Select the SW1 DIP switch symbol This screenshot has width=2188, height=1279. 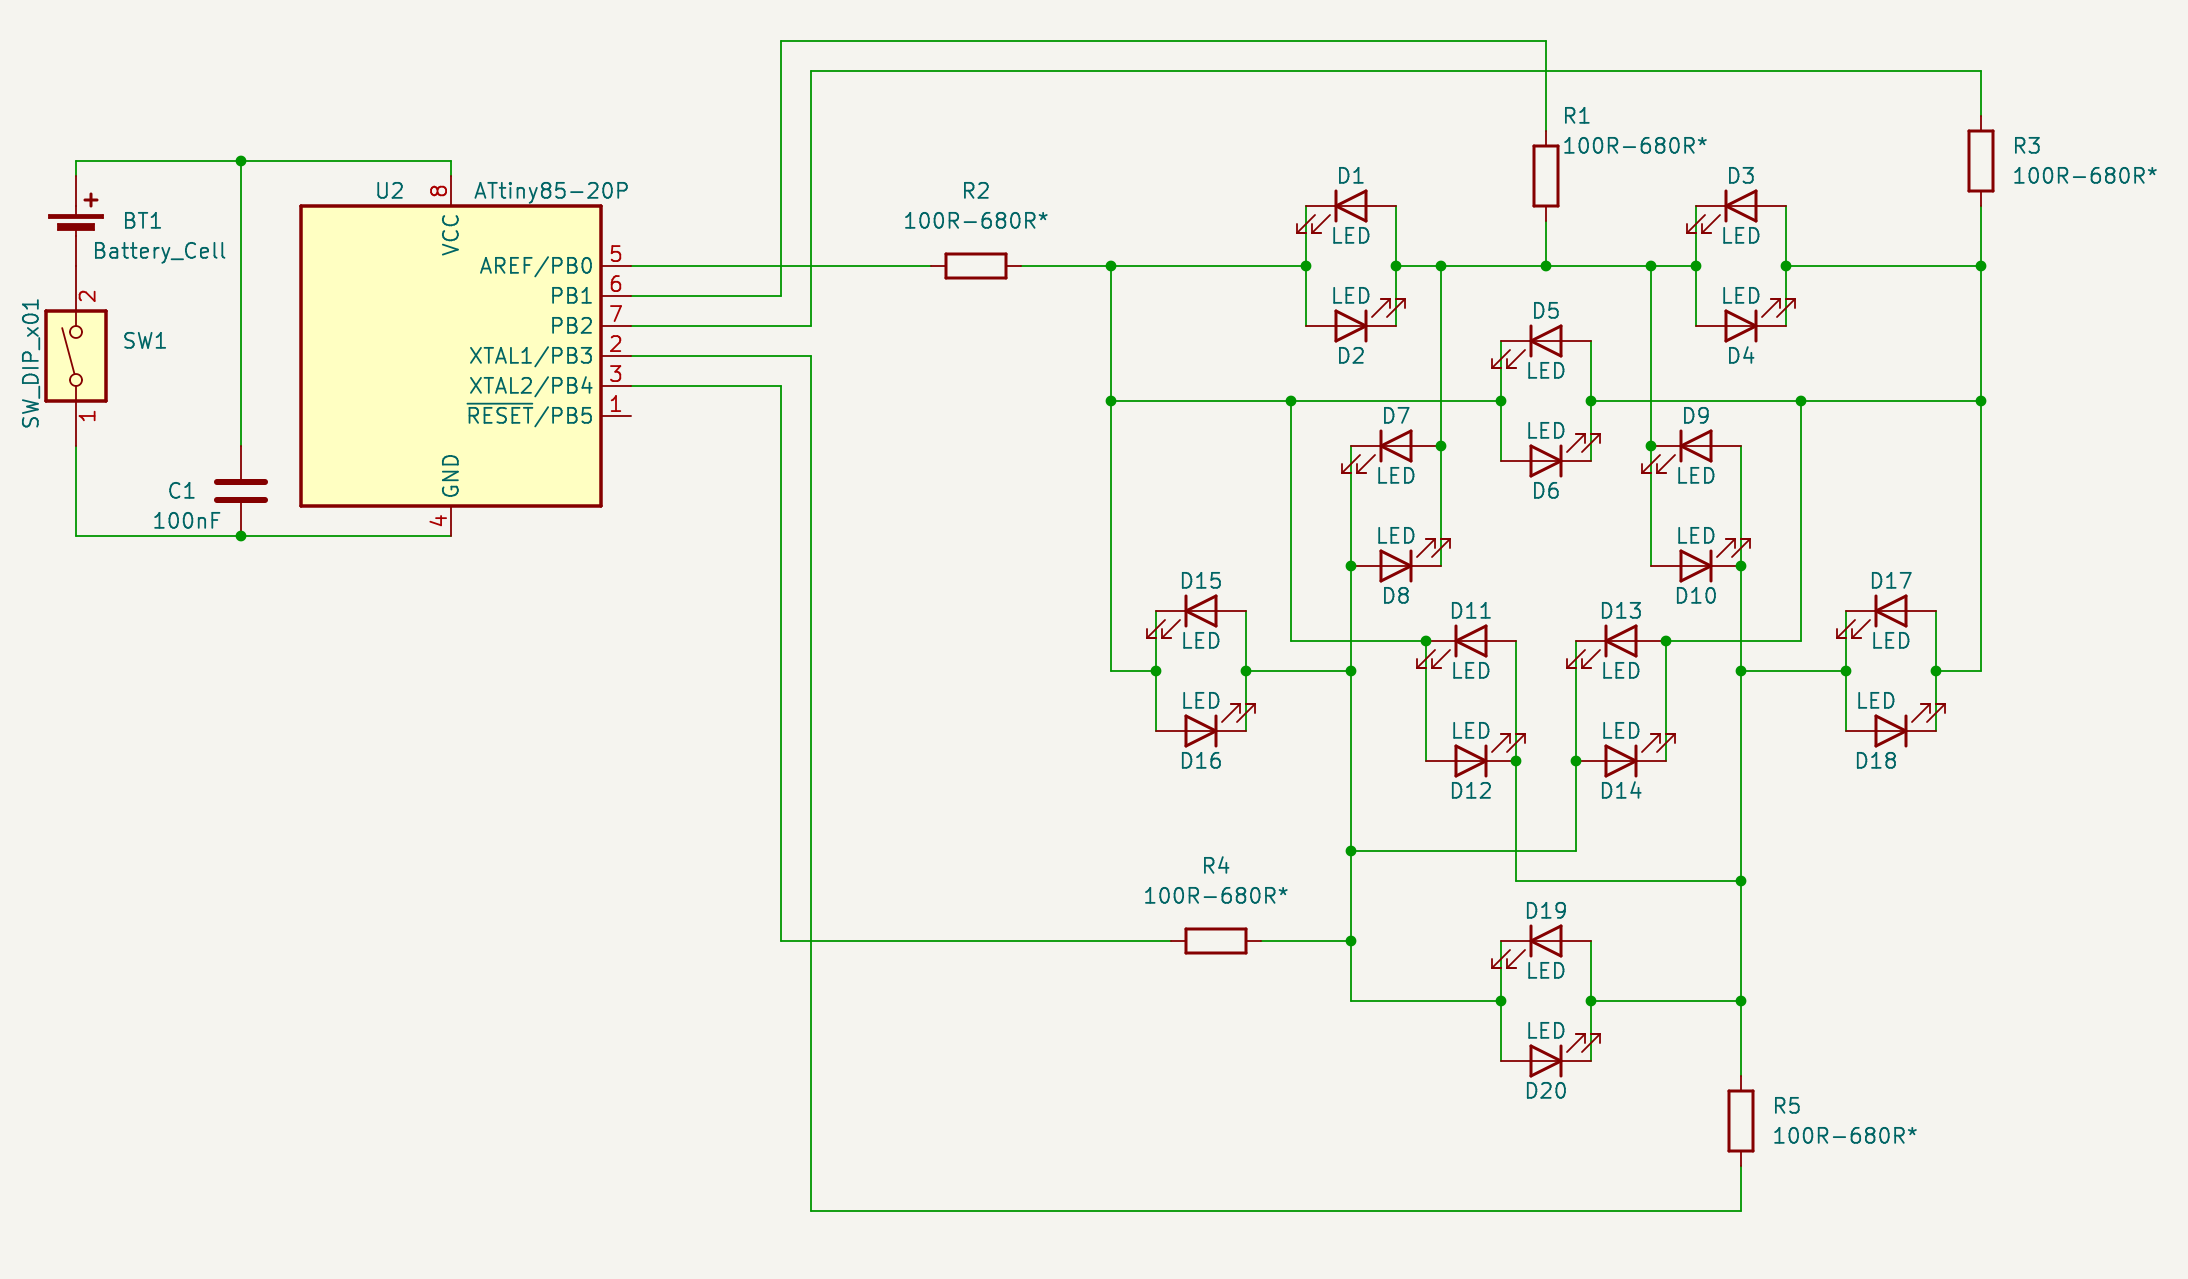pos(76,356)
